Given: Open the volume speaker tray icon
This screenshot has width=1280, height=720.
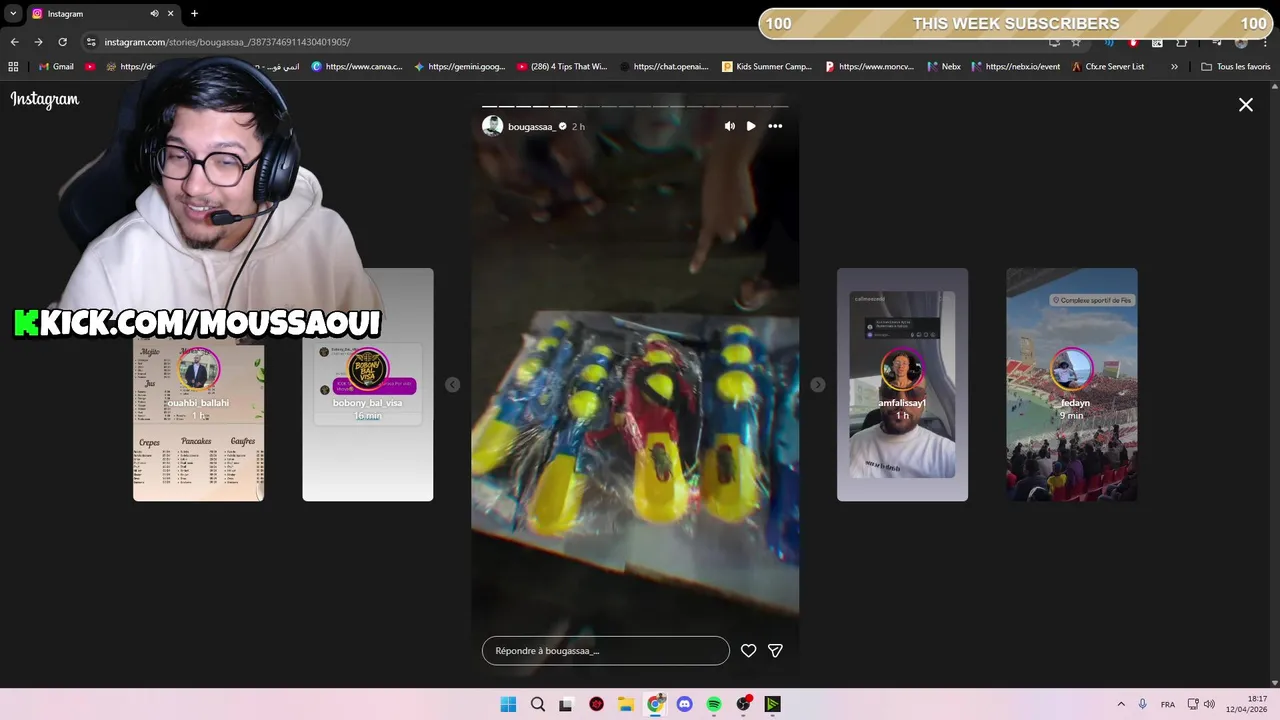Looking at the screenshot, I should pyautogui.click(x=1209, y=704).
